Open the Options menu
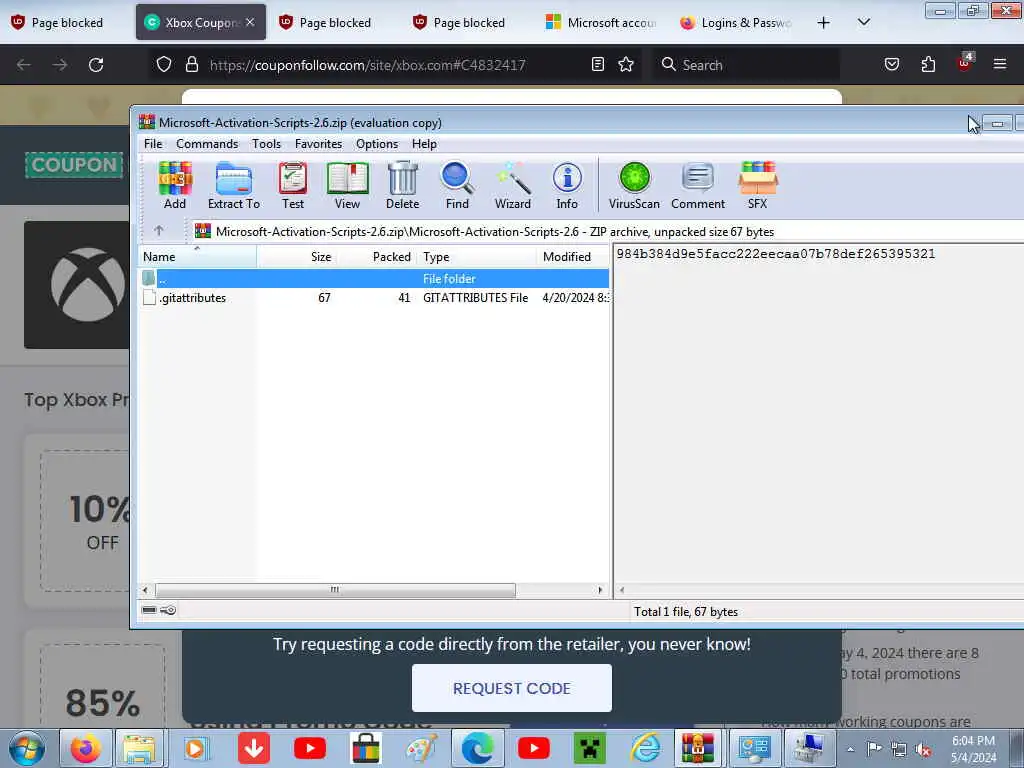The width and height of the screenshot is (1024, 768). click(377, 144)
